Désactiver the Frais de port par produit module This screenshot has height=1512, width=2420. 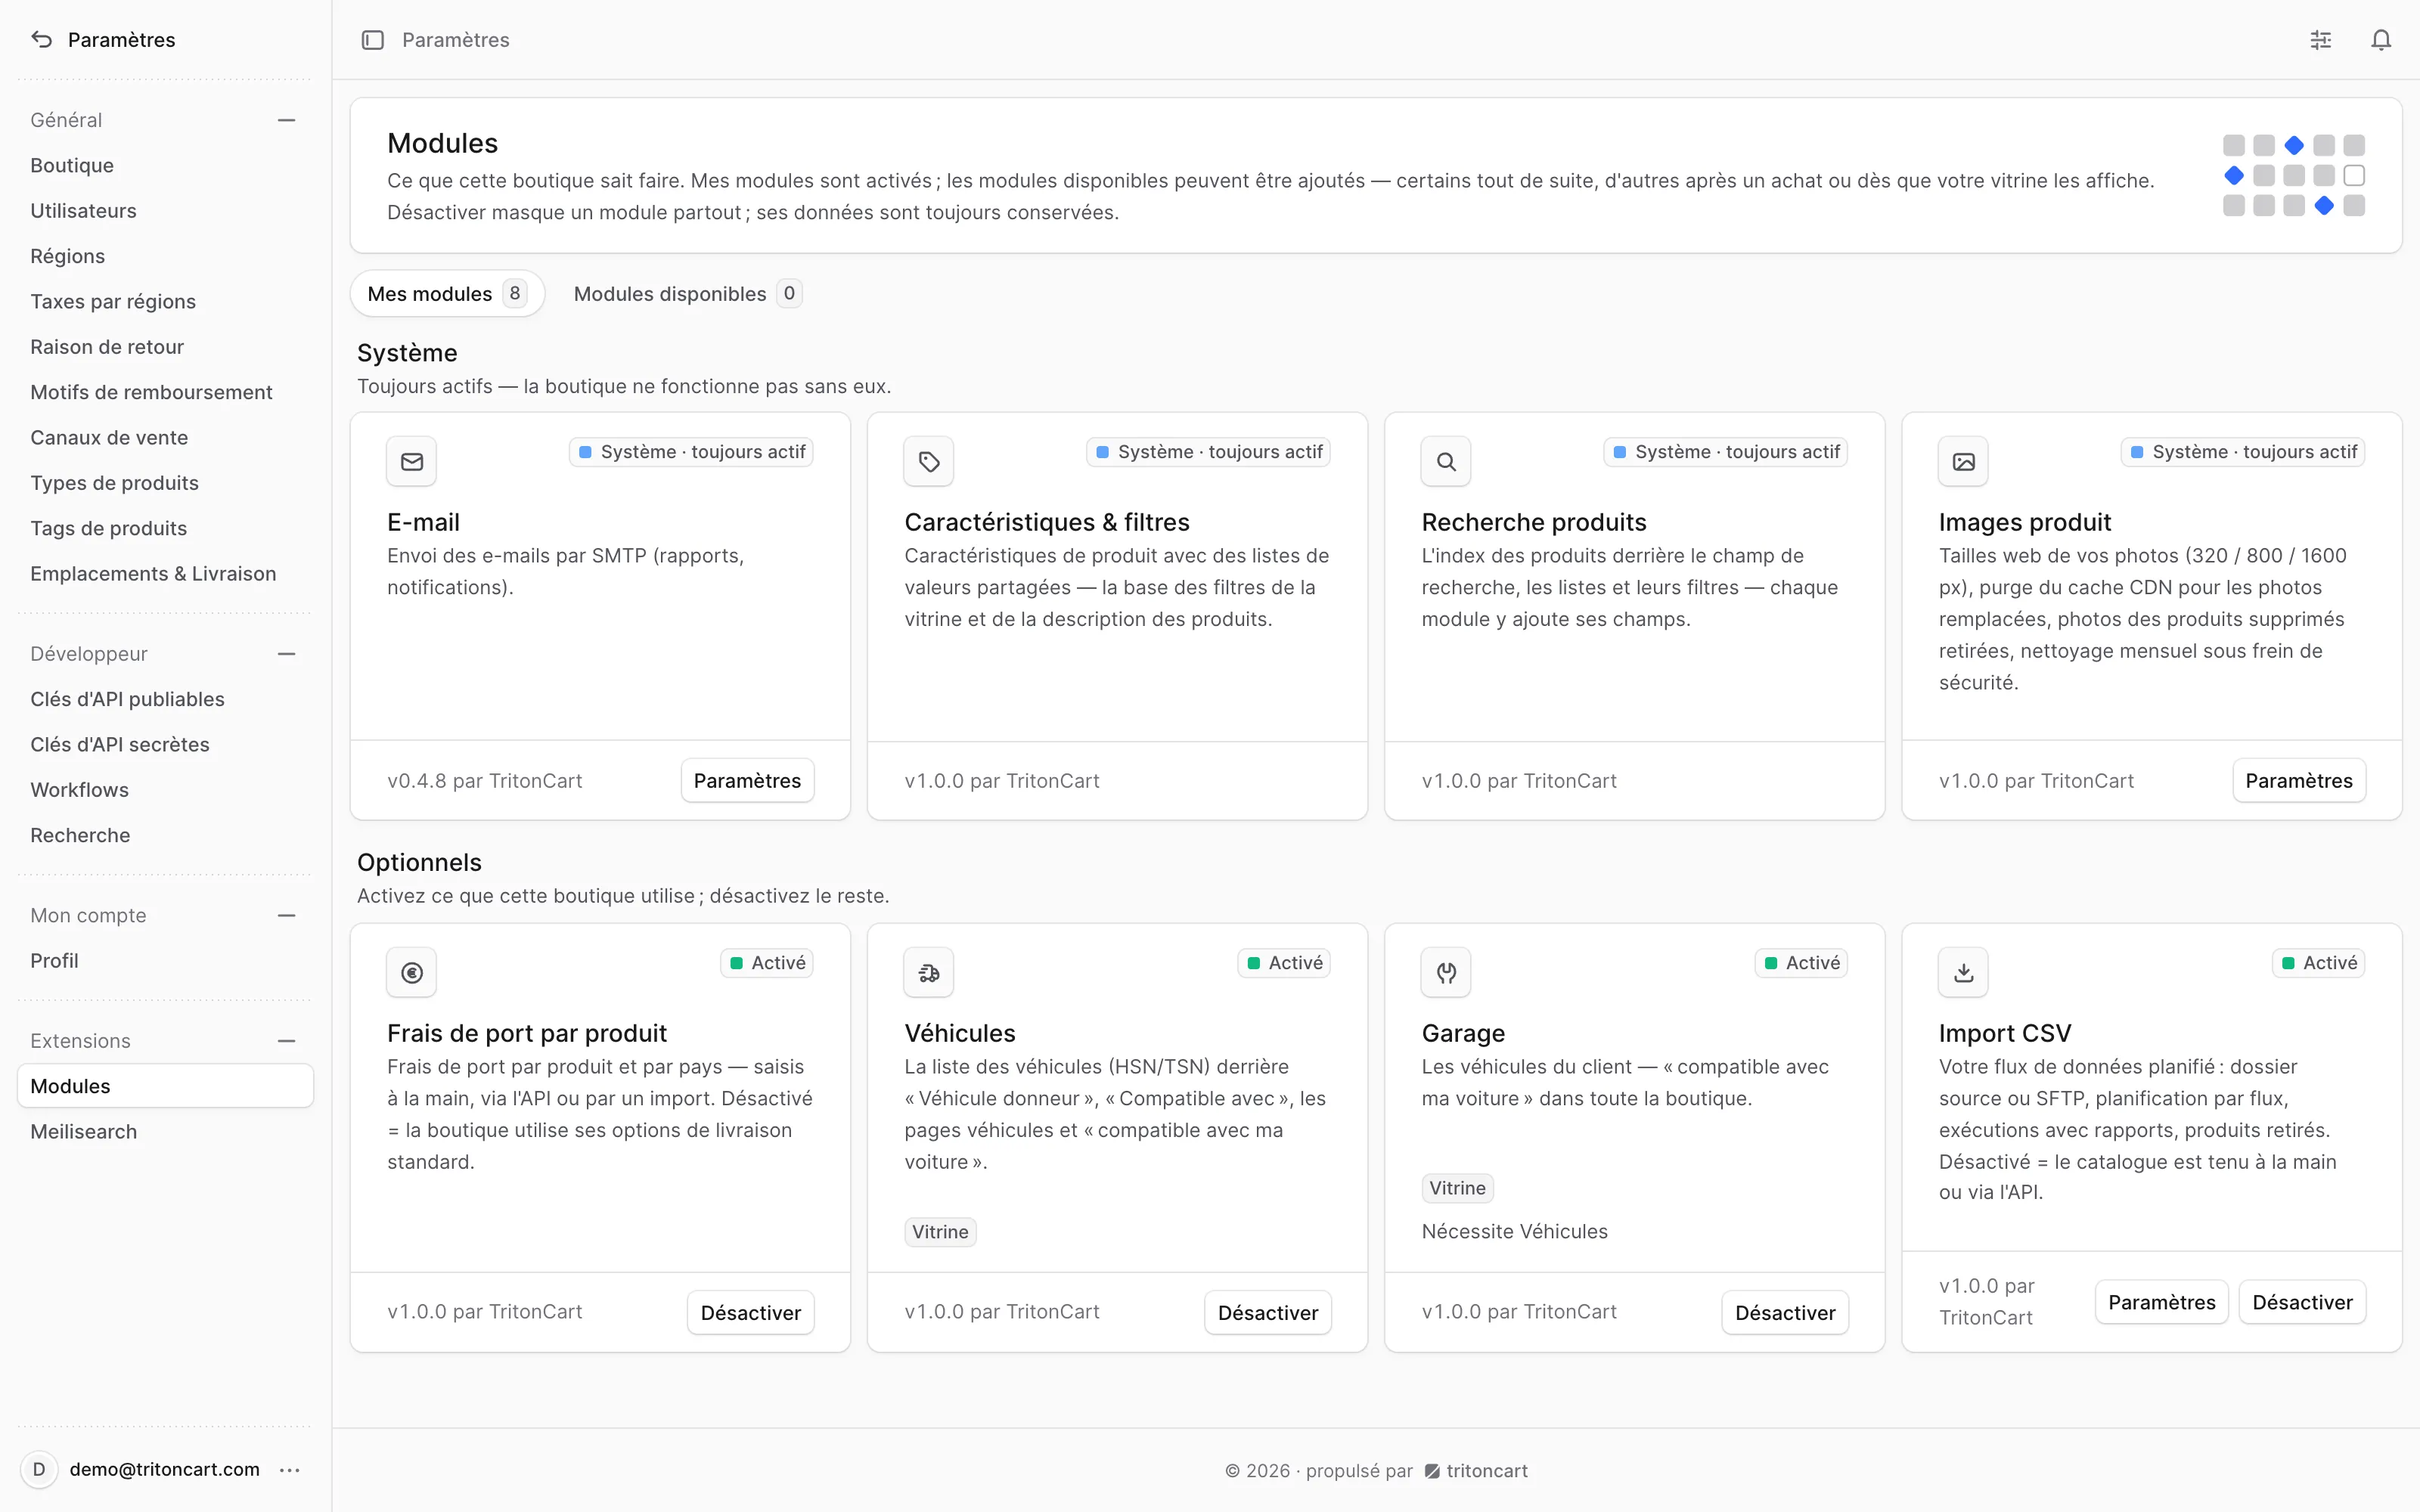tap(750, 1312)
